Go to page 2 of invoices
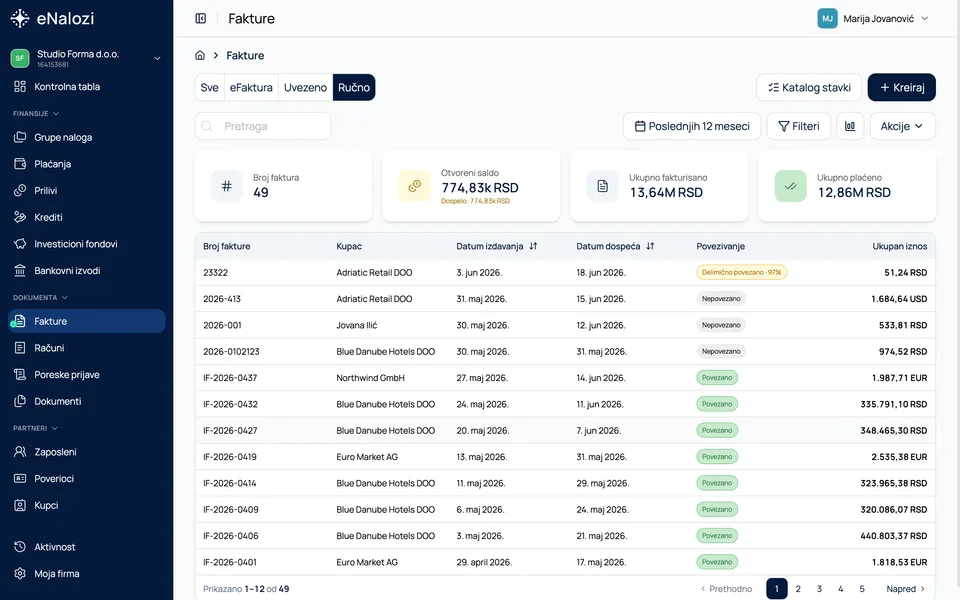The width and height of the screenshot is (960, 600). point(798,589)
